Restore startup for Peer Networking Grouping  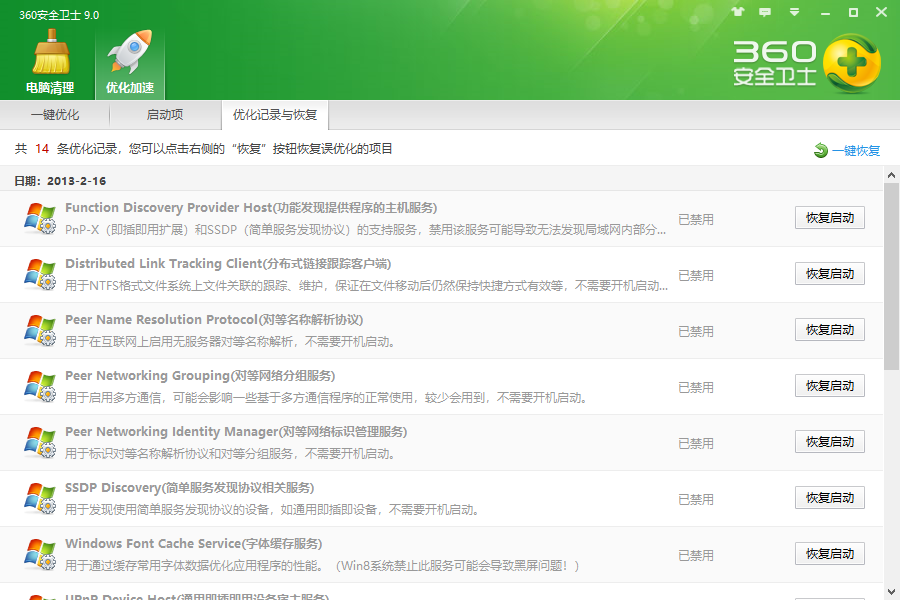pyautogui.click(x=829, y=386)
